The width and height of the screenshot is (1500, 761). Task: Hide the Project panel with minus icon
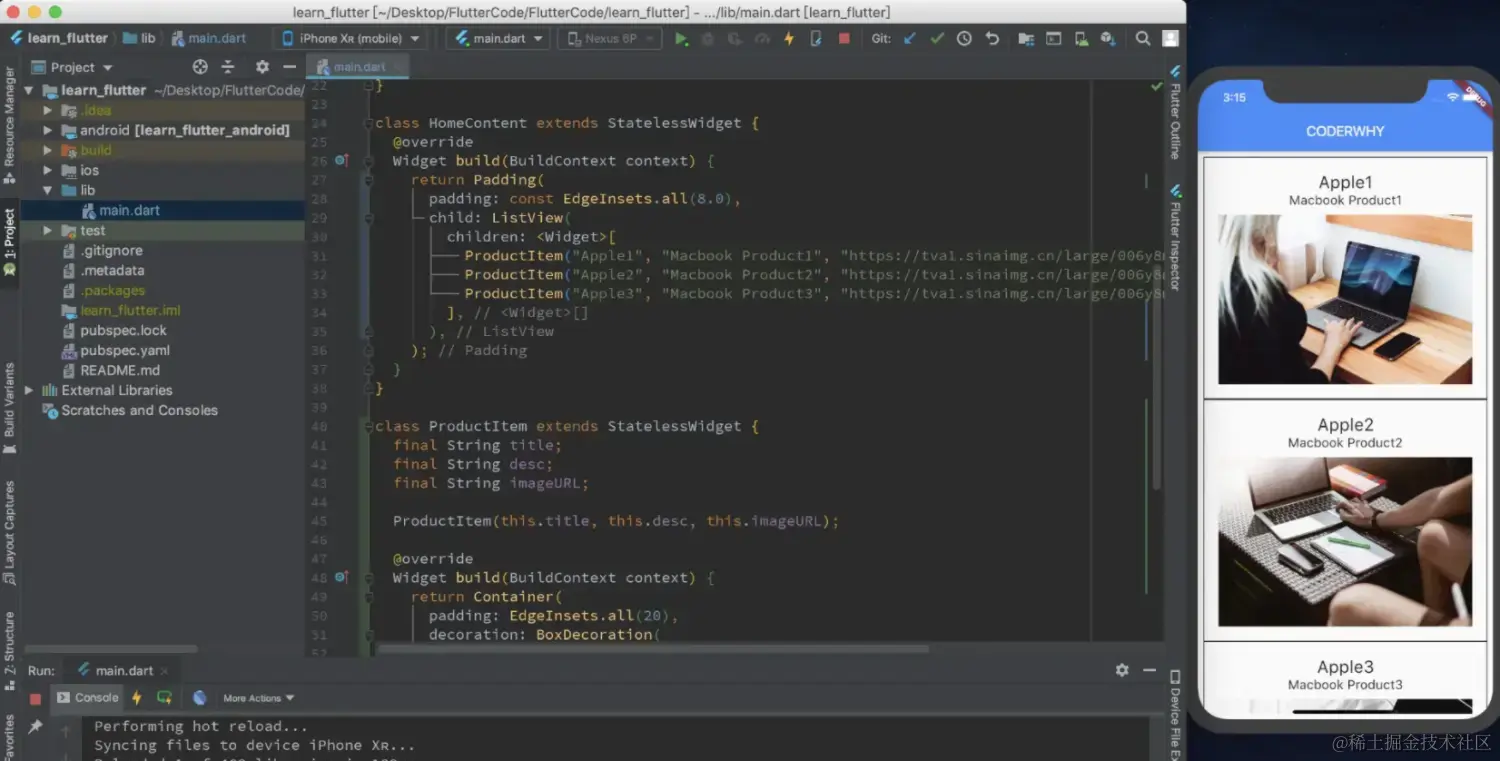(289, 67)
